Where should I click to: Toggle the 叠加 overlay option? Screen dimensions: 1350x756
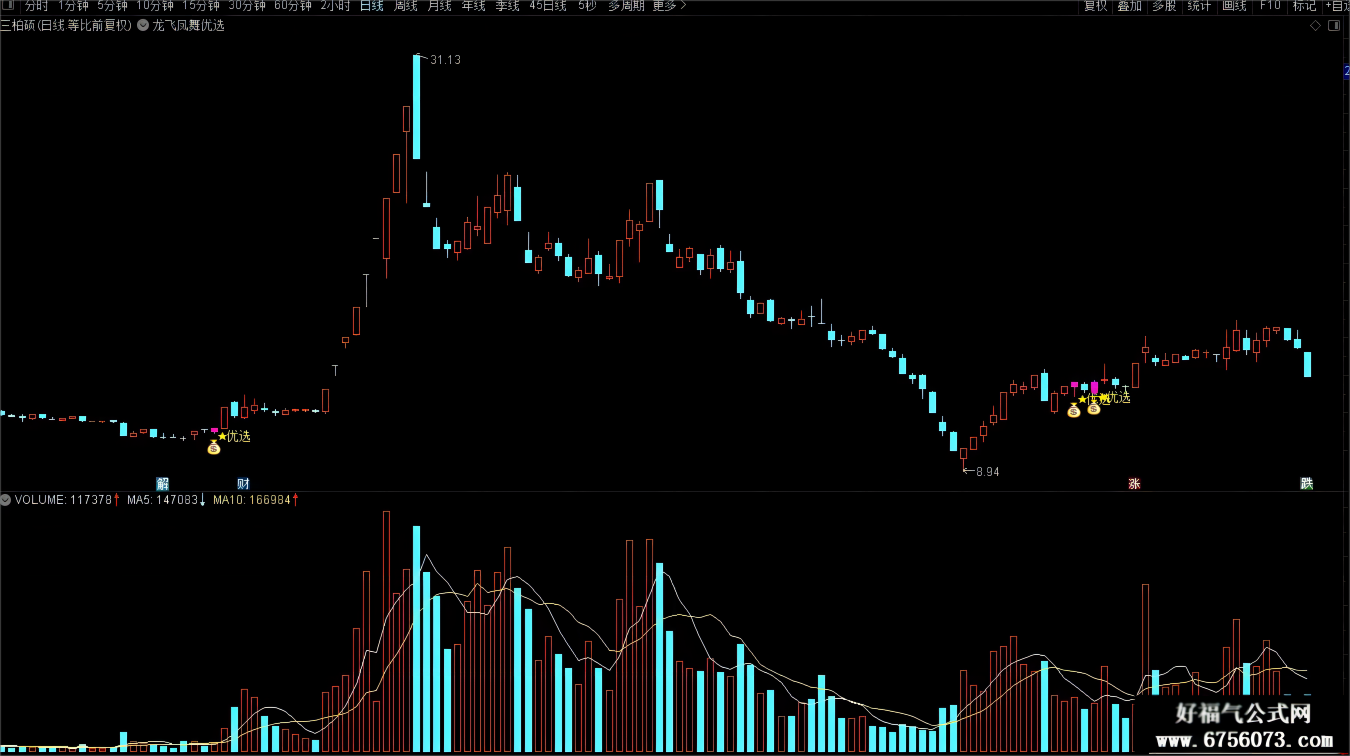click(x=1129, y=6)
